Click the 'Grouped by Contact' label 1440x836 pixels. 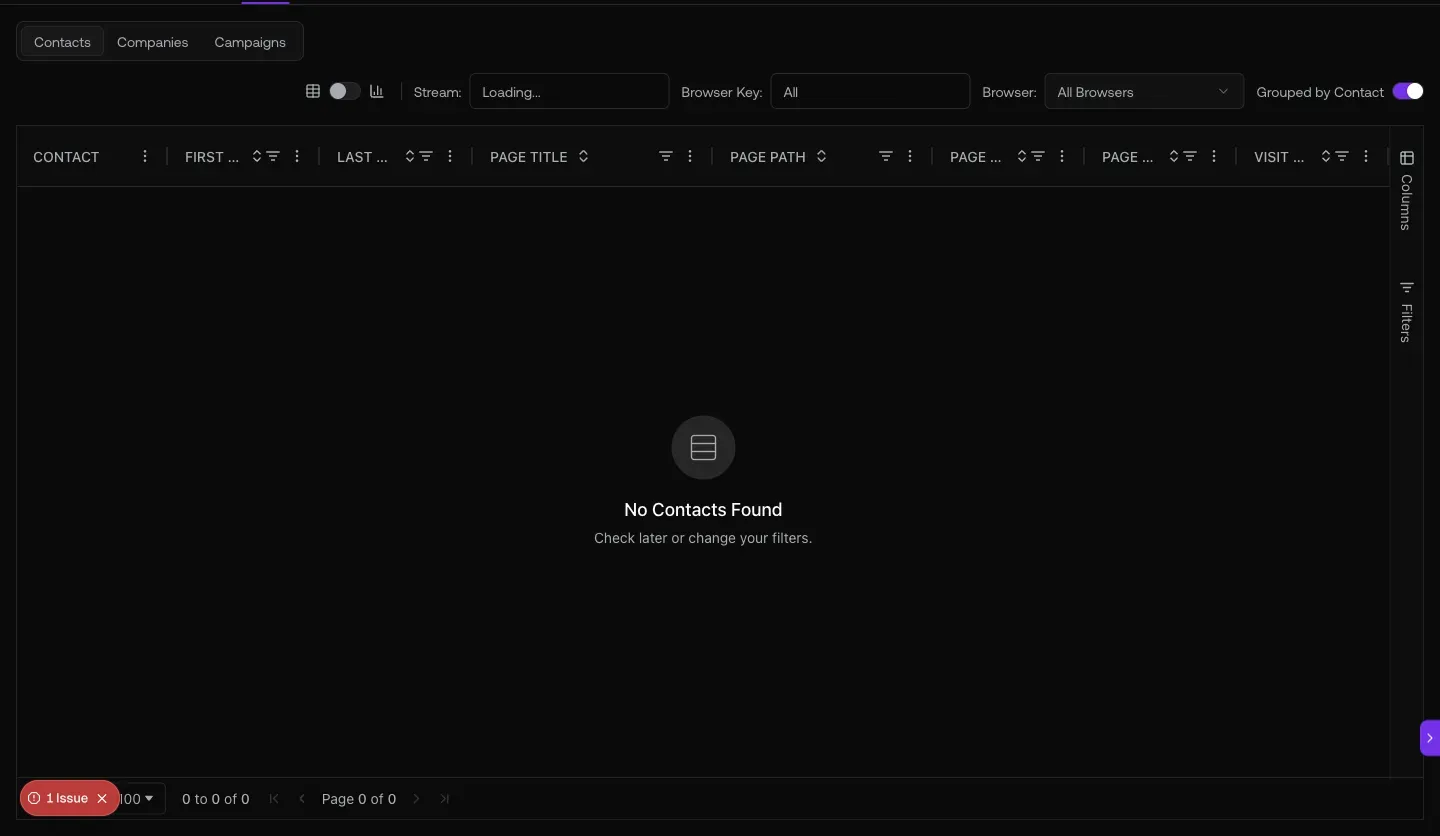pos(1320,91)
